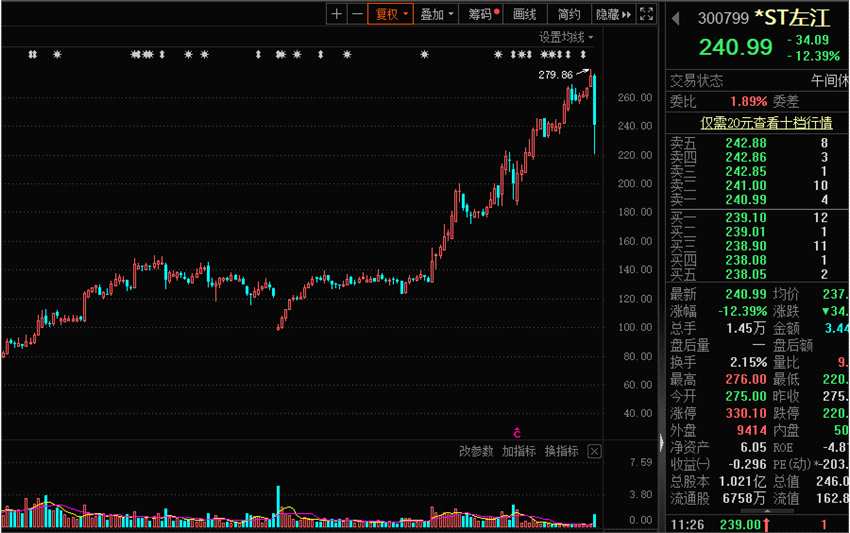Select the 卖三 ask price 242.85

pos(746,171)
